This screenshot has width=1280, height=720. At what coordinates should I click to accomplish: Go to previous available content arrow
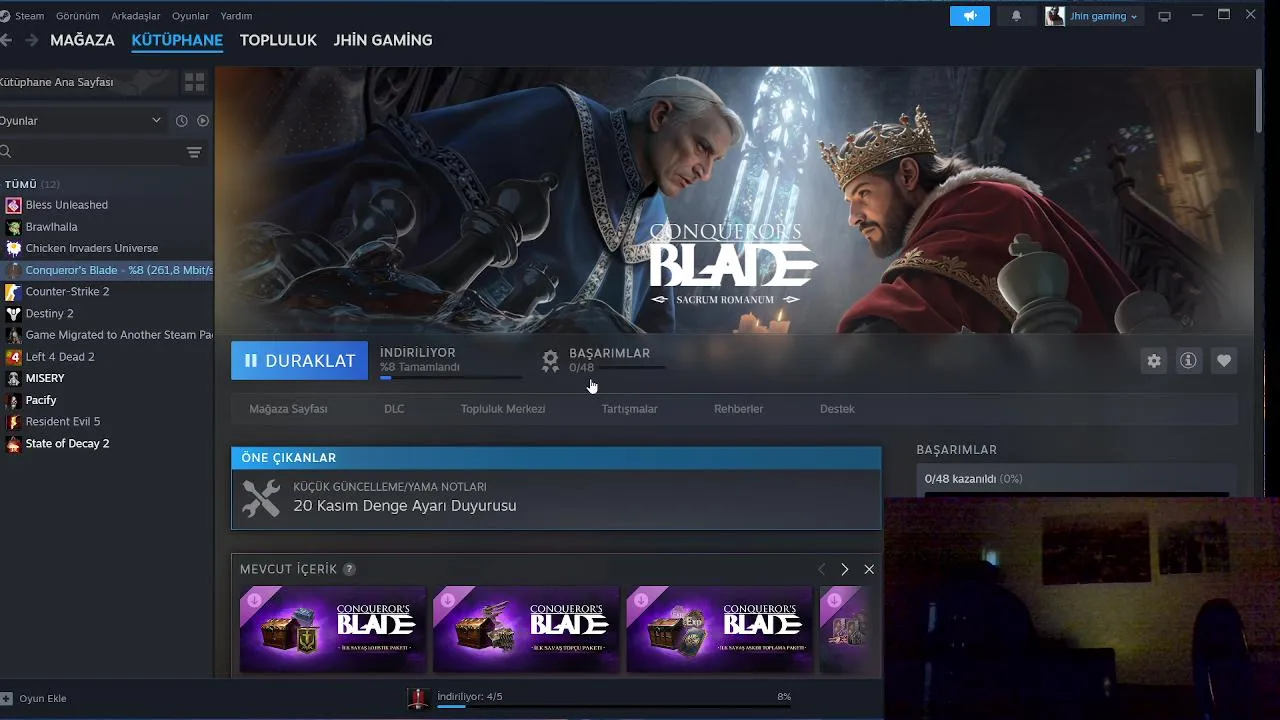(x=821, y=569)
